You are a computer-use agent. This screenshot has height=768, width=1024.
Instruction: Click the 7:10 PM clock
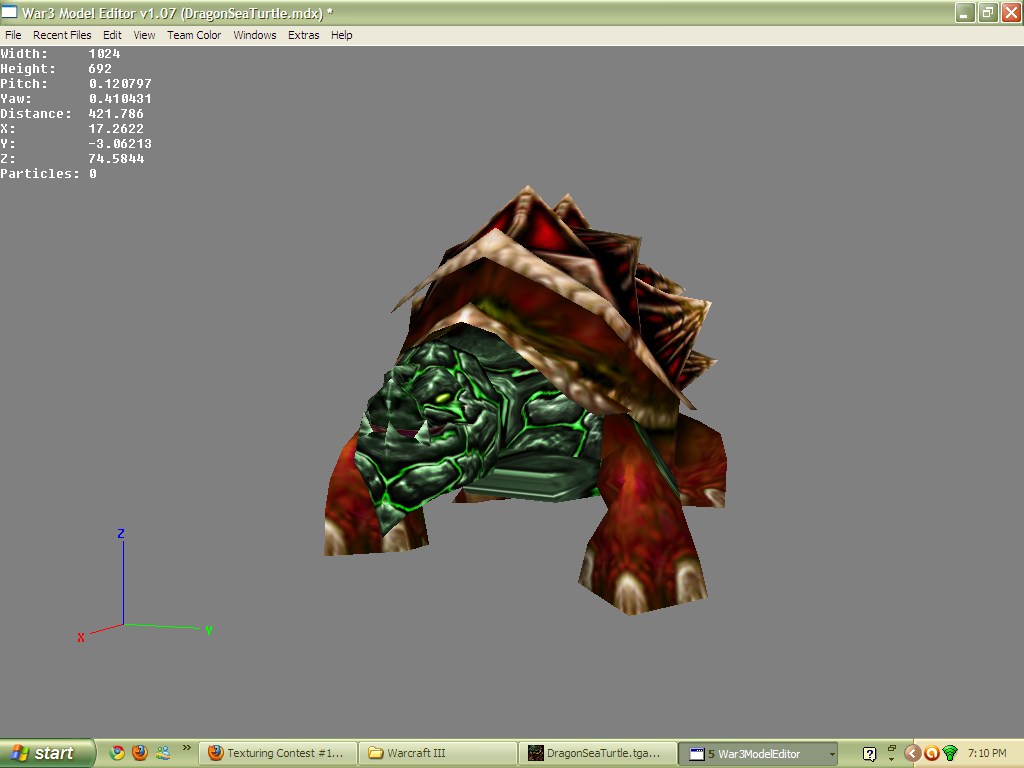987,753
